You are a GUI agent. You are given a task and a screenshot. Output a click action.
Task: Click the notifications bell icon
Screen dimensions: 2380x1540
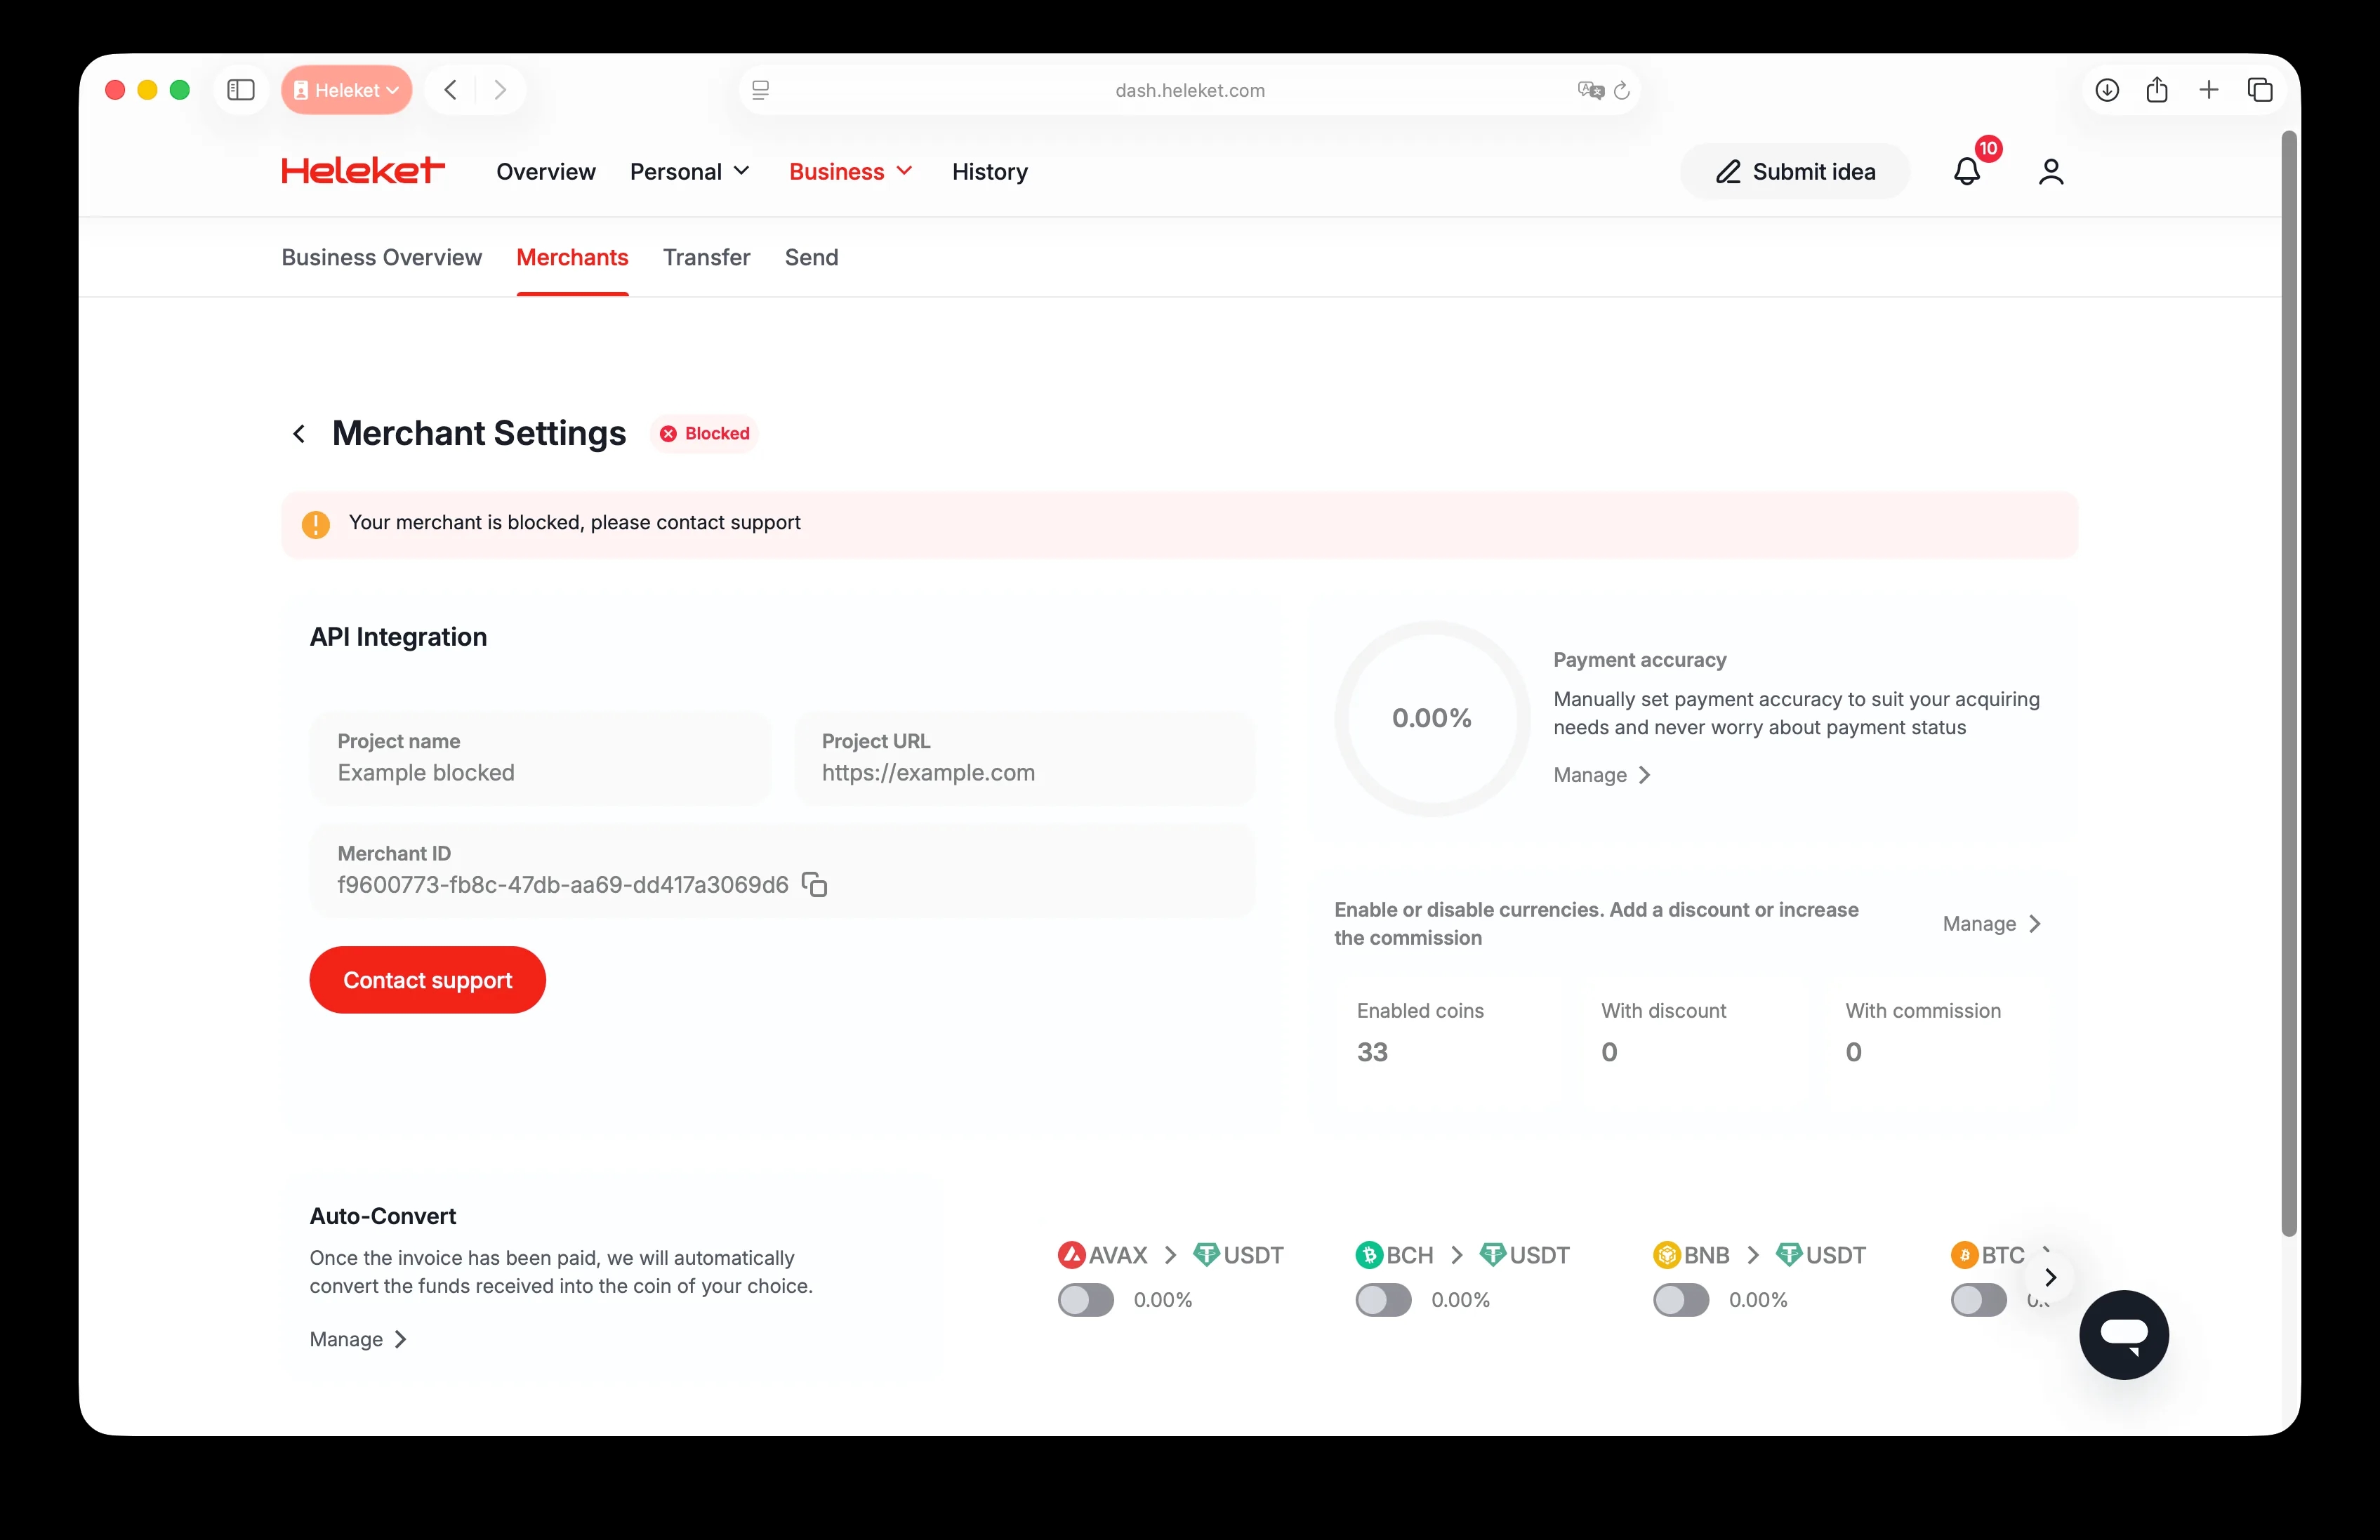tap(1968, 171)
